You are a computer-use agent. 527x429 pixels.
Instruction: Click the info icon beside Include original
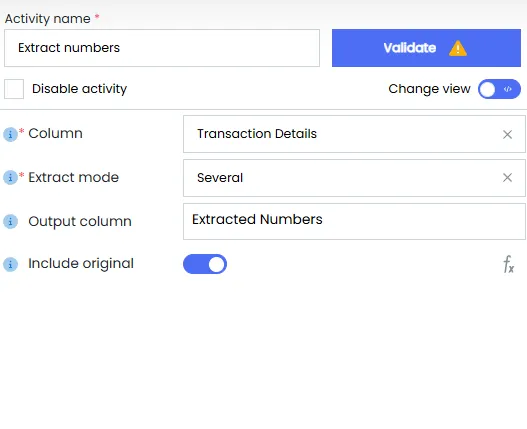(10, 264)
